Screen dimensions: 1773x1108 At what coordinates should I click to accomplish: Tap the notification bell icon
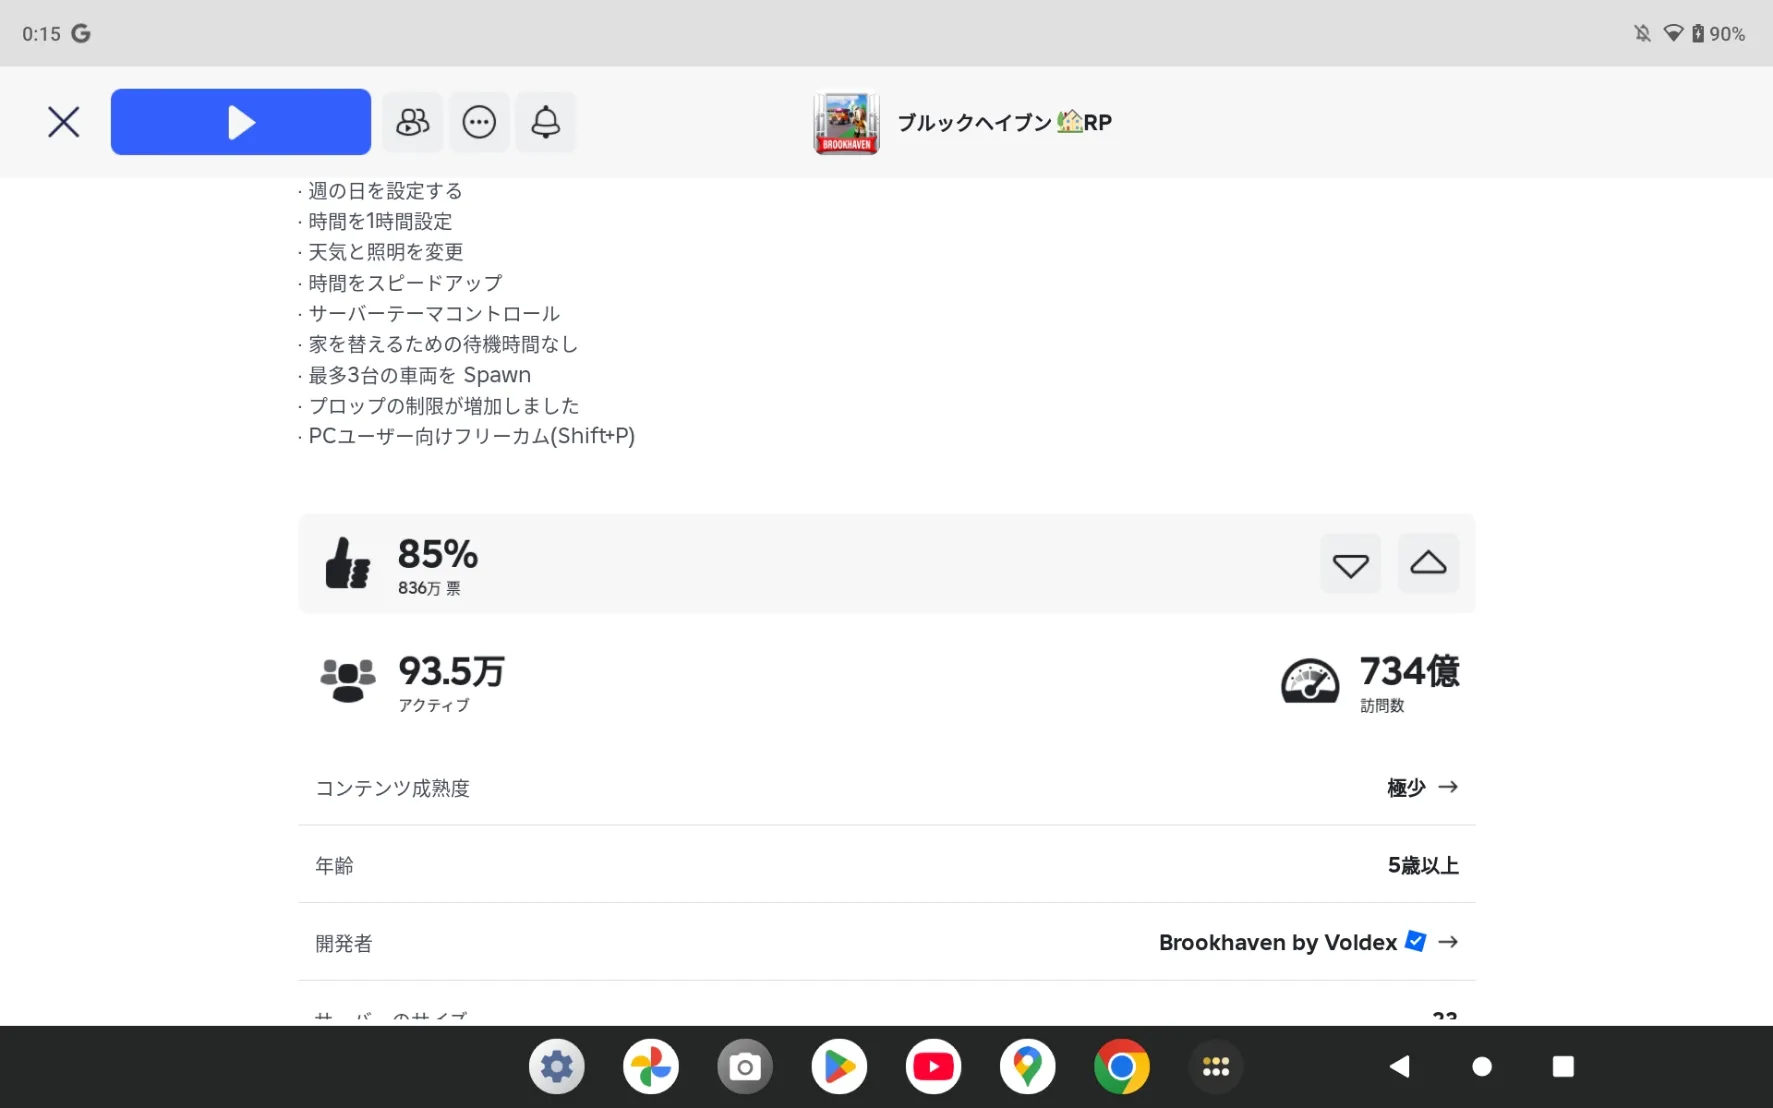pos(545,122)
